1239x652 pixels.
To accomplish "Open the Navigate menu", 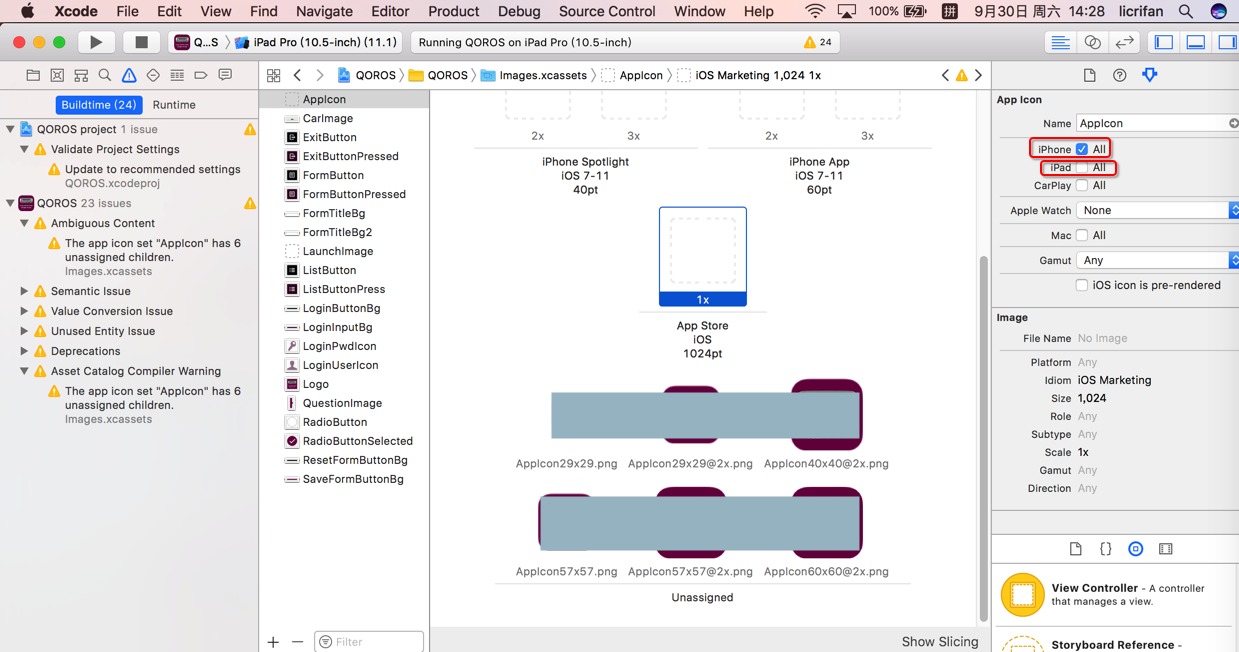I will 324,11.
